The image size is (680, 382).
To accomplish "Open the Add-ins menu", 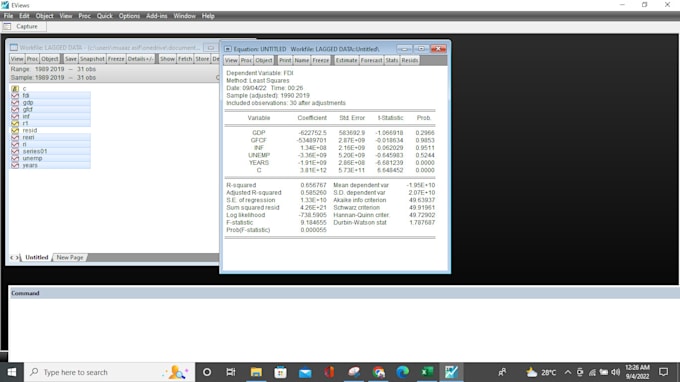I will point(157,16).
